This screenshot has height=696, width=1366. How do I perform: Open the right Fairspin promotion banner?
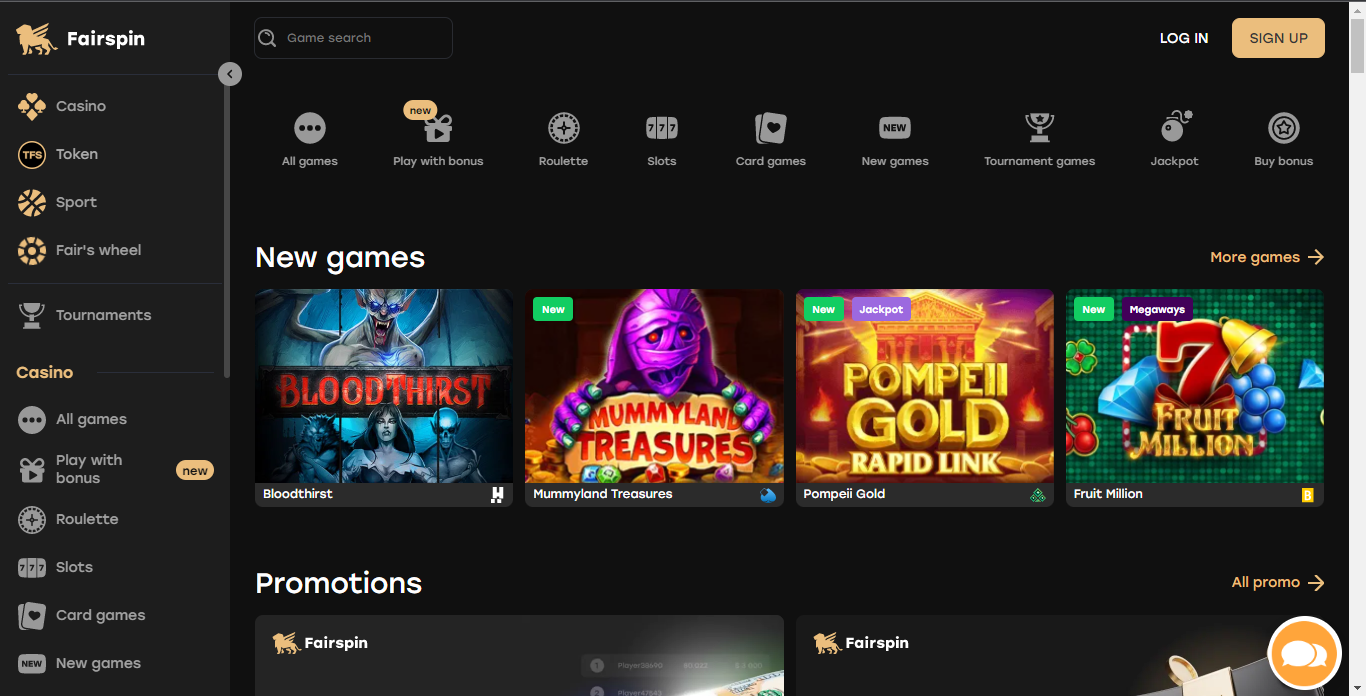pyautogui.click(x=1060, y=655)
